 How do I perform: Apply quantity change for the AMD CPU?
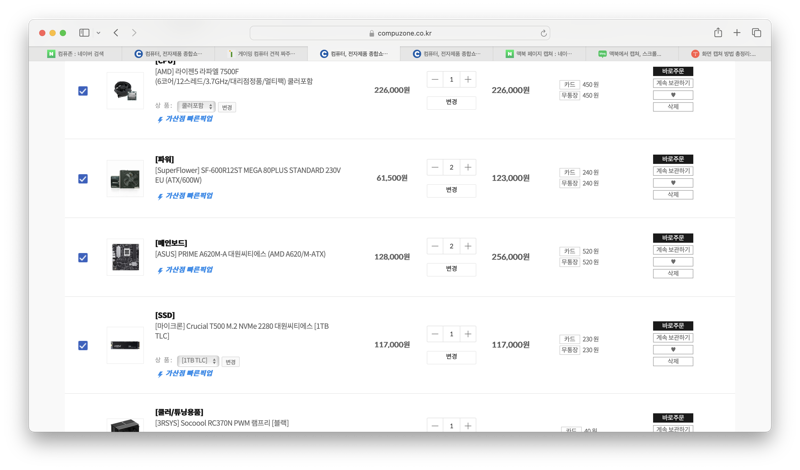pyautogui.click(x=452, y=102)
